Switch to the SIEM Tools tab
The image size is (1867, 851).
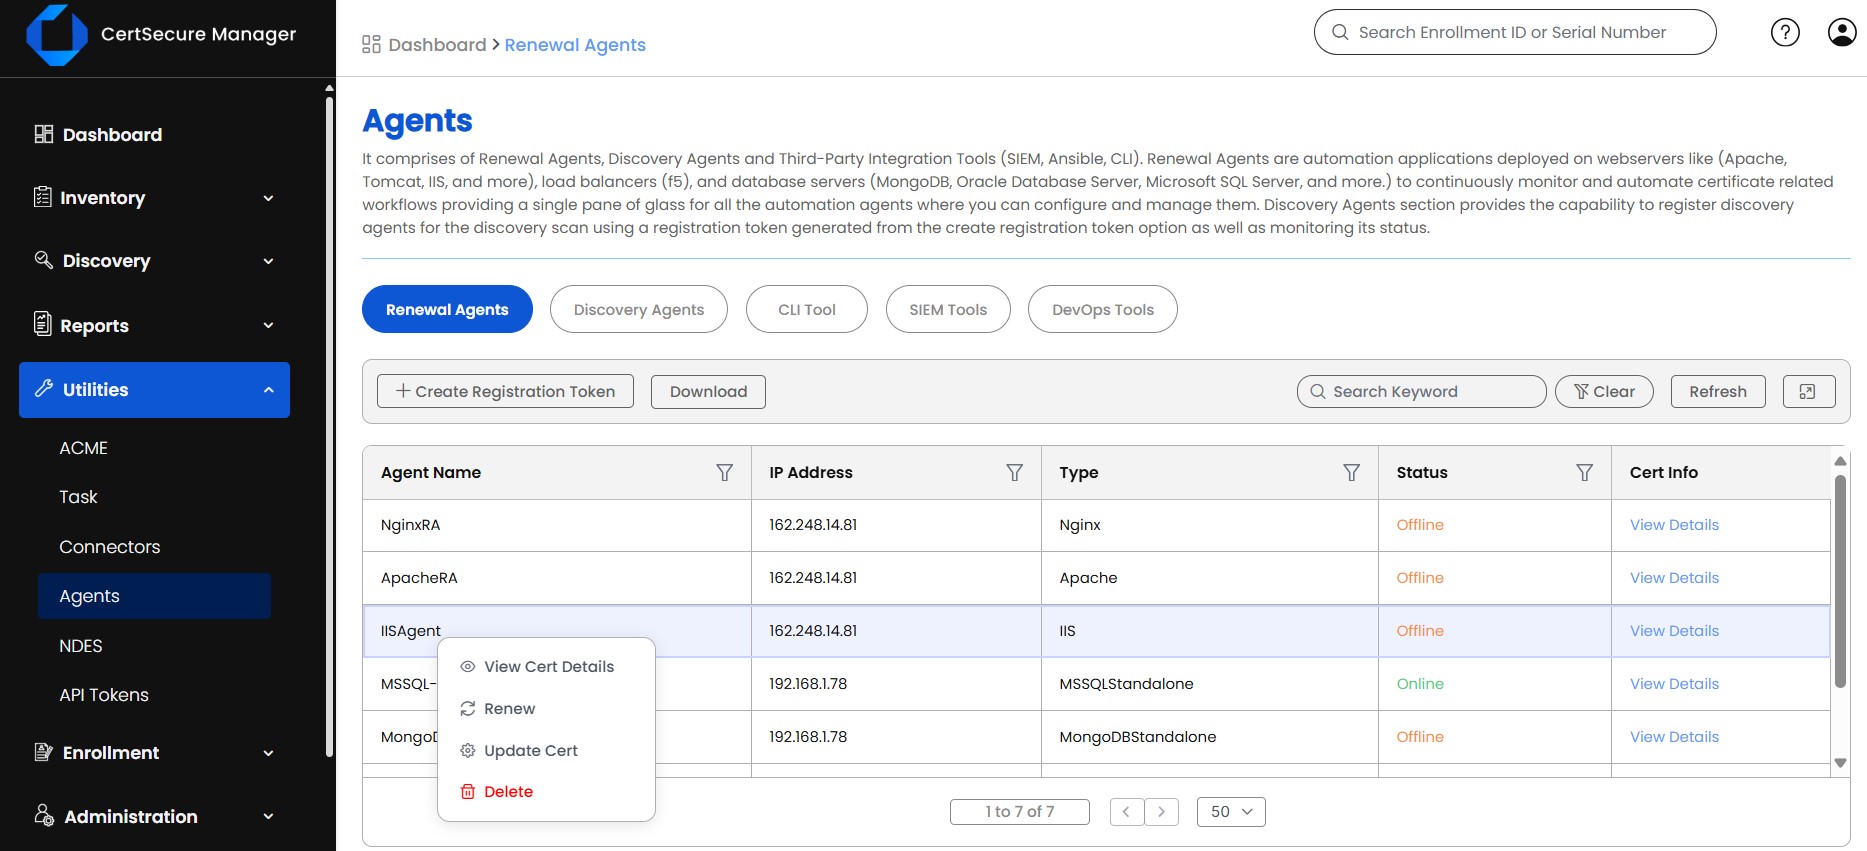click(948, 309)
